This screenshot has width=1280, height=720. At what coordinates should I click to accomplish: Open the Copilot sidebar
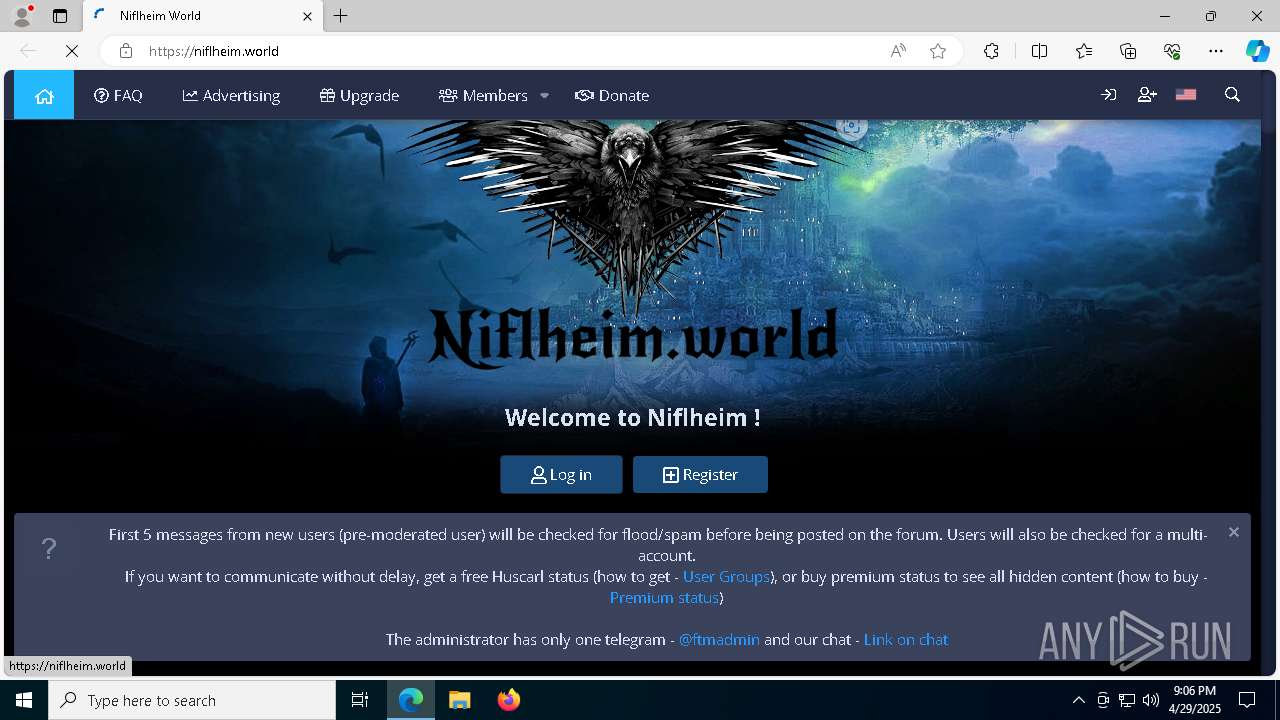1257,51
